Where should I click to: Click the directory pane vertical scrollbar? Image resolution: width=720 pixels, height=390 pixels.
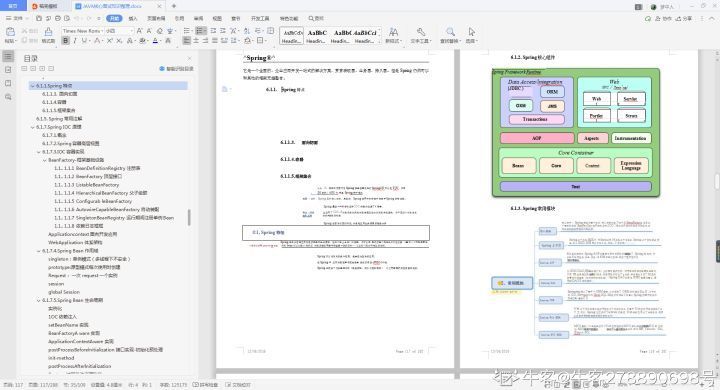click(x=189, y=217)
